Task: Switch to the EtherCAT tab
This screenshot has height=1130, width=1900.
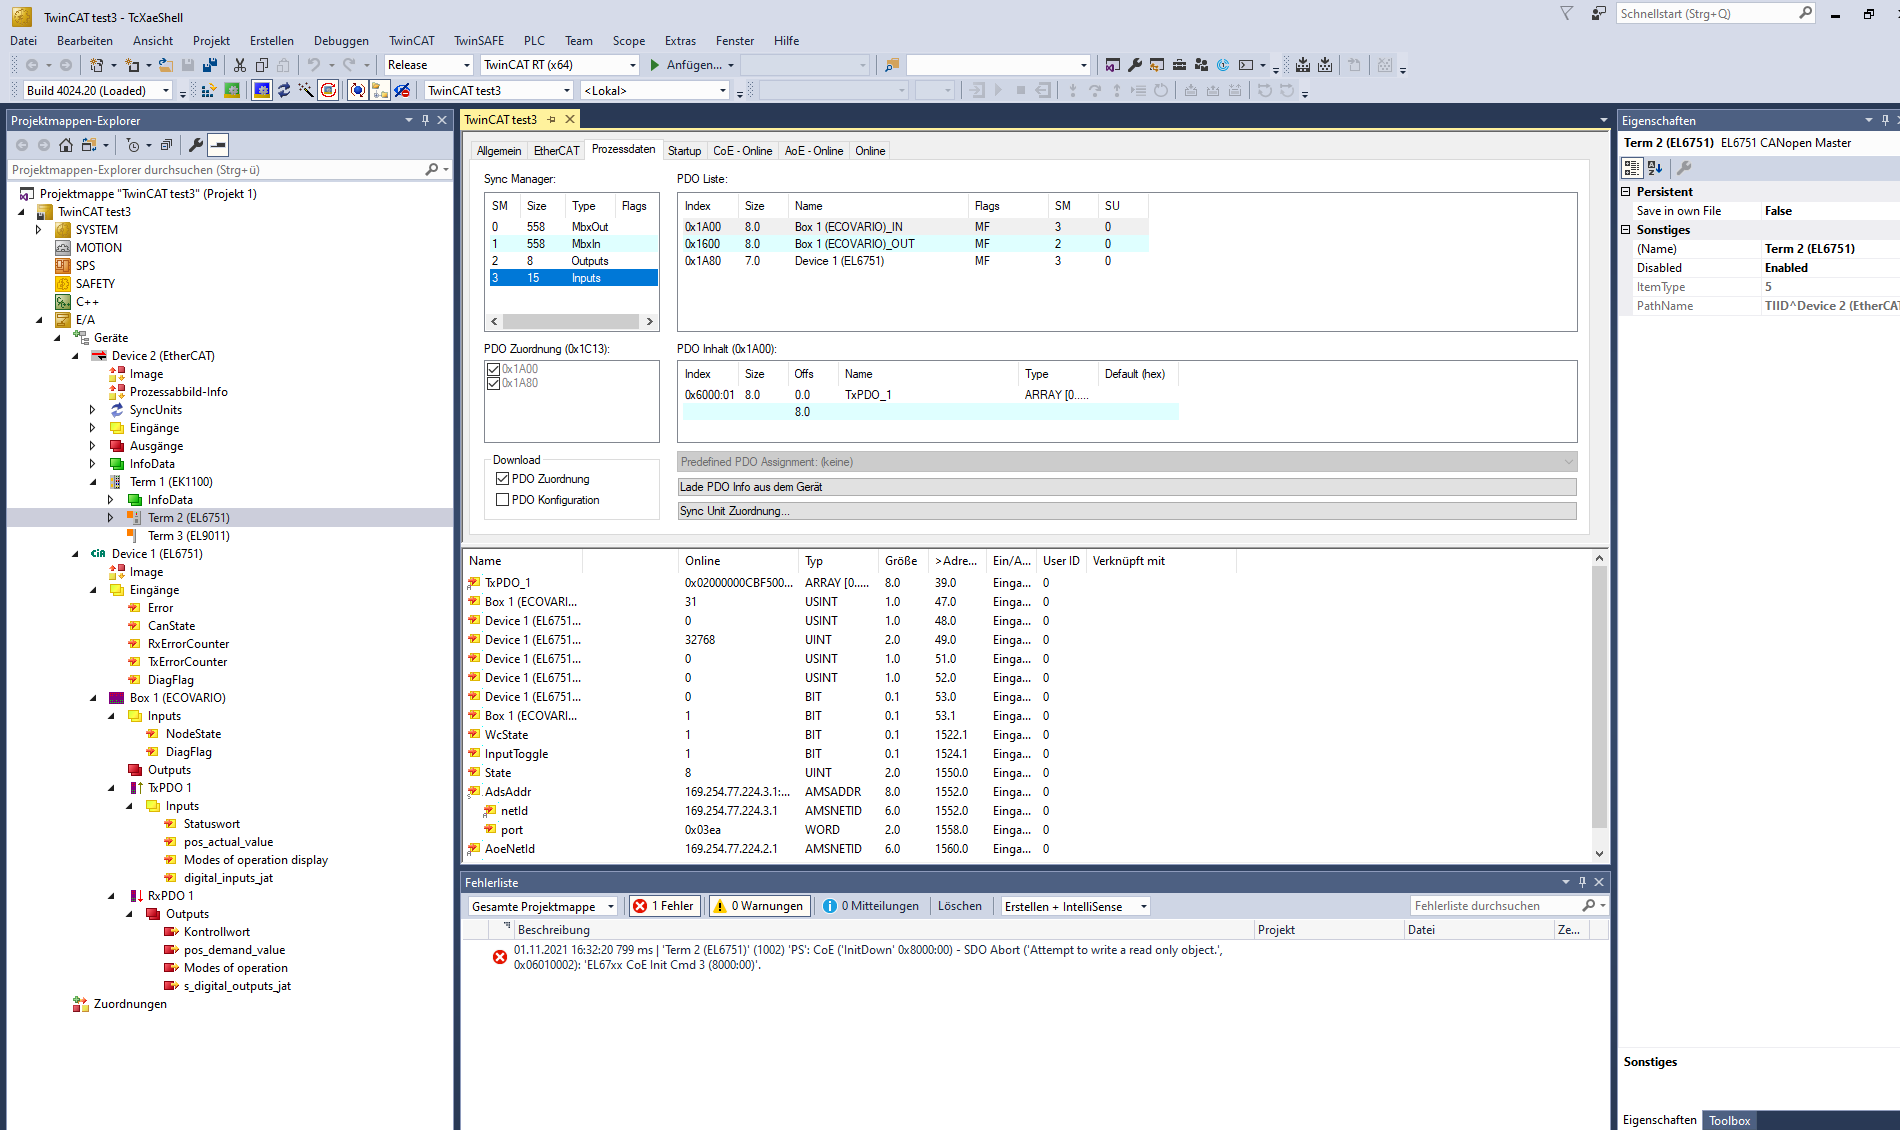Action: [x=556, y=151]
